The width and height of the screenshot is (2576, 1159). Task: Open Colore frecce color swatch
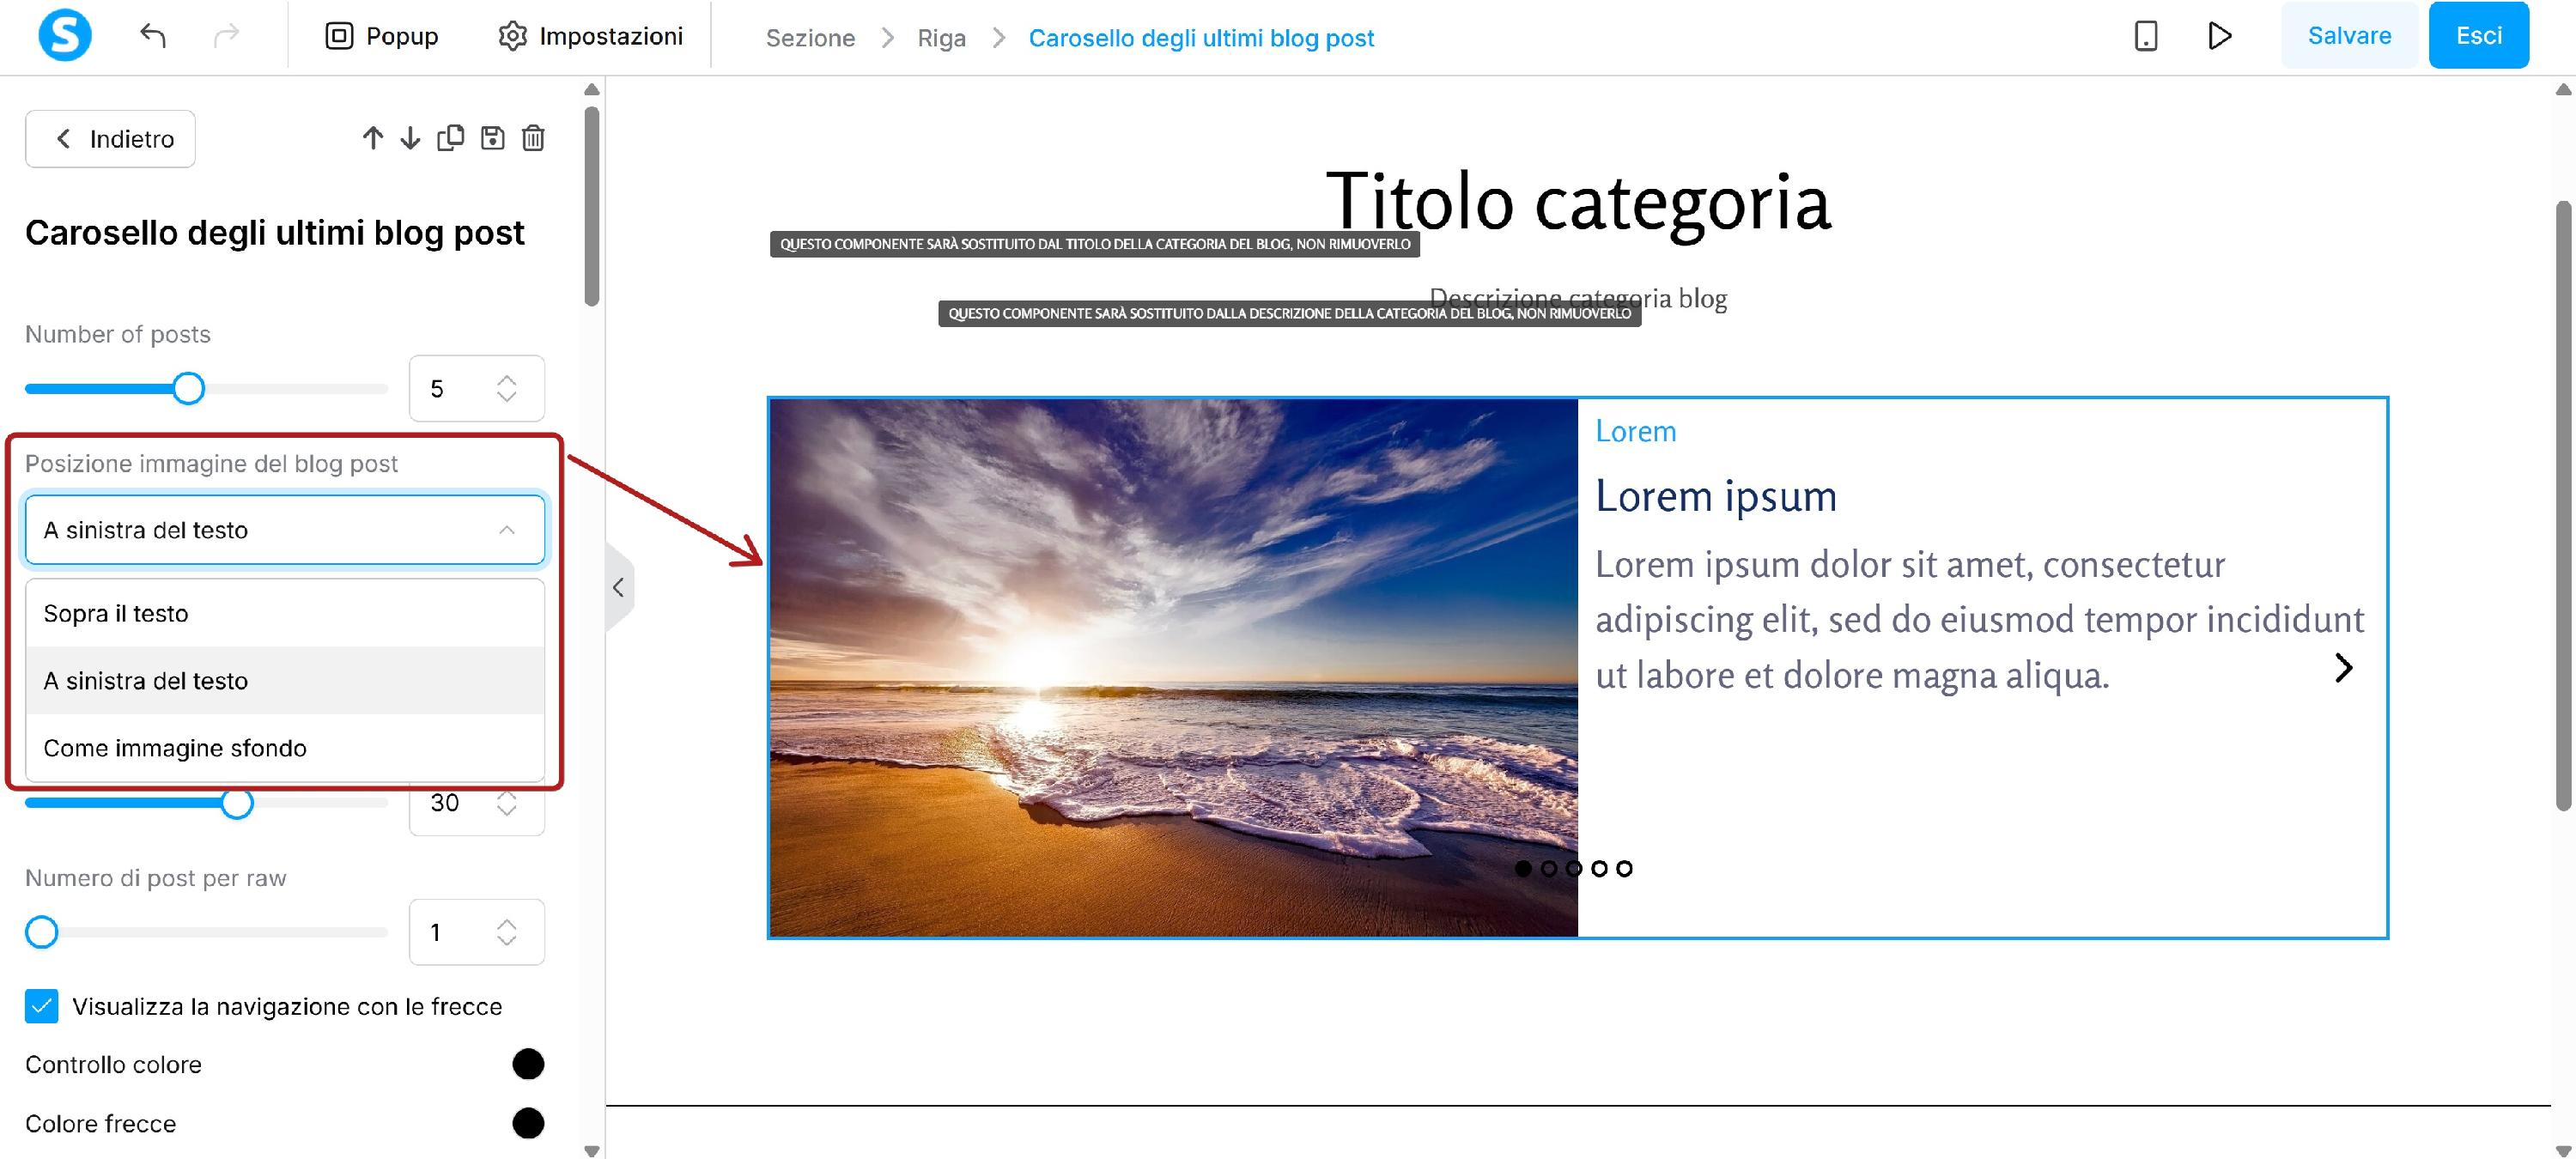(x=528, y=1123)
